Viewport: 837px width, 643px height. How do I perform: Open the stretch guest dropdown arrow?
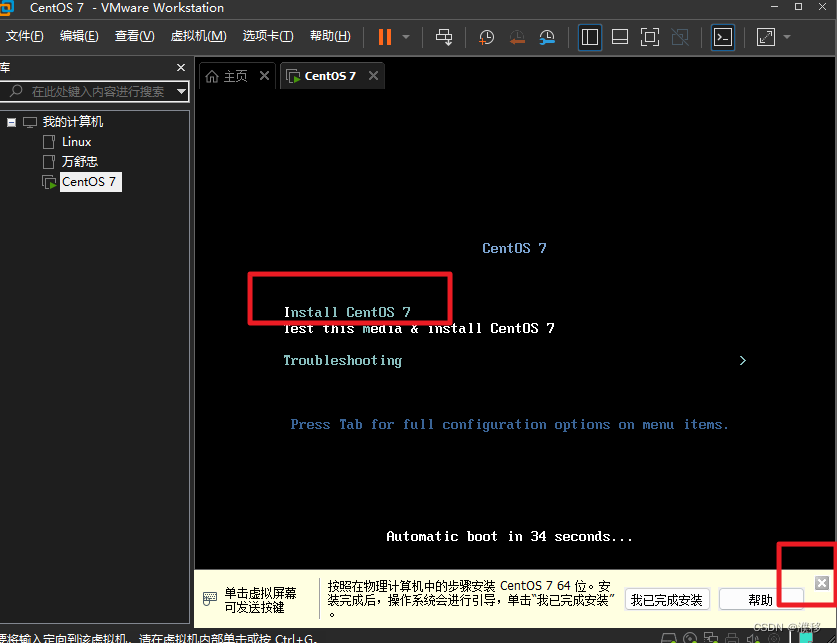(x=787, y=37)
